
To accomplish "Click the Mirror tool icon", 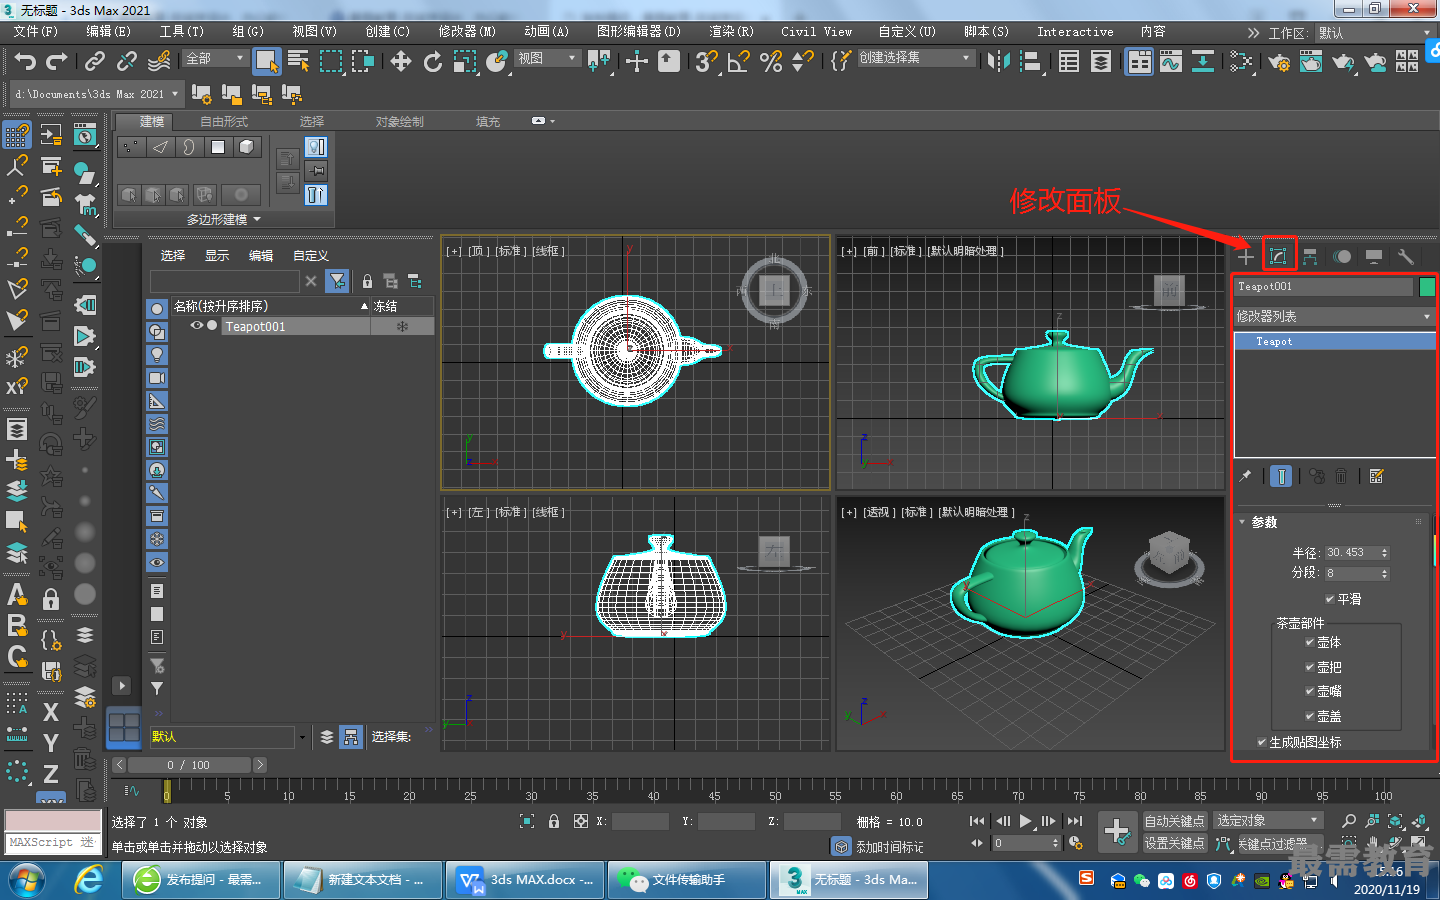I will tap(998, 62).
